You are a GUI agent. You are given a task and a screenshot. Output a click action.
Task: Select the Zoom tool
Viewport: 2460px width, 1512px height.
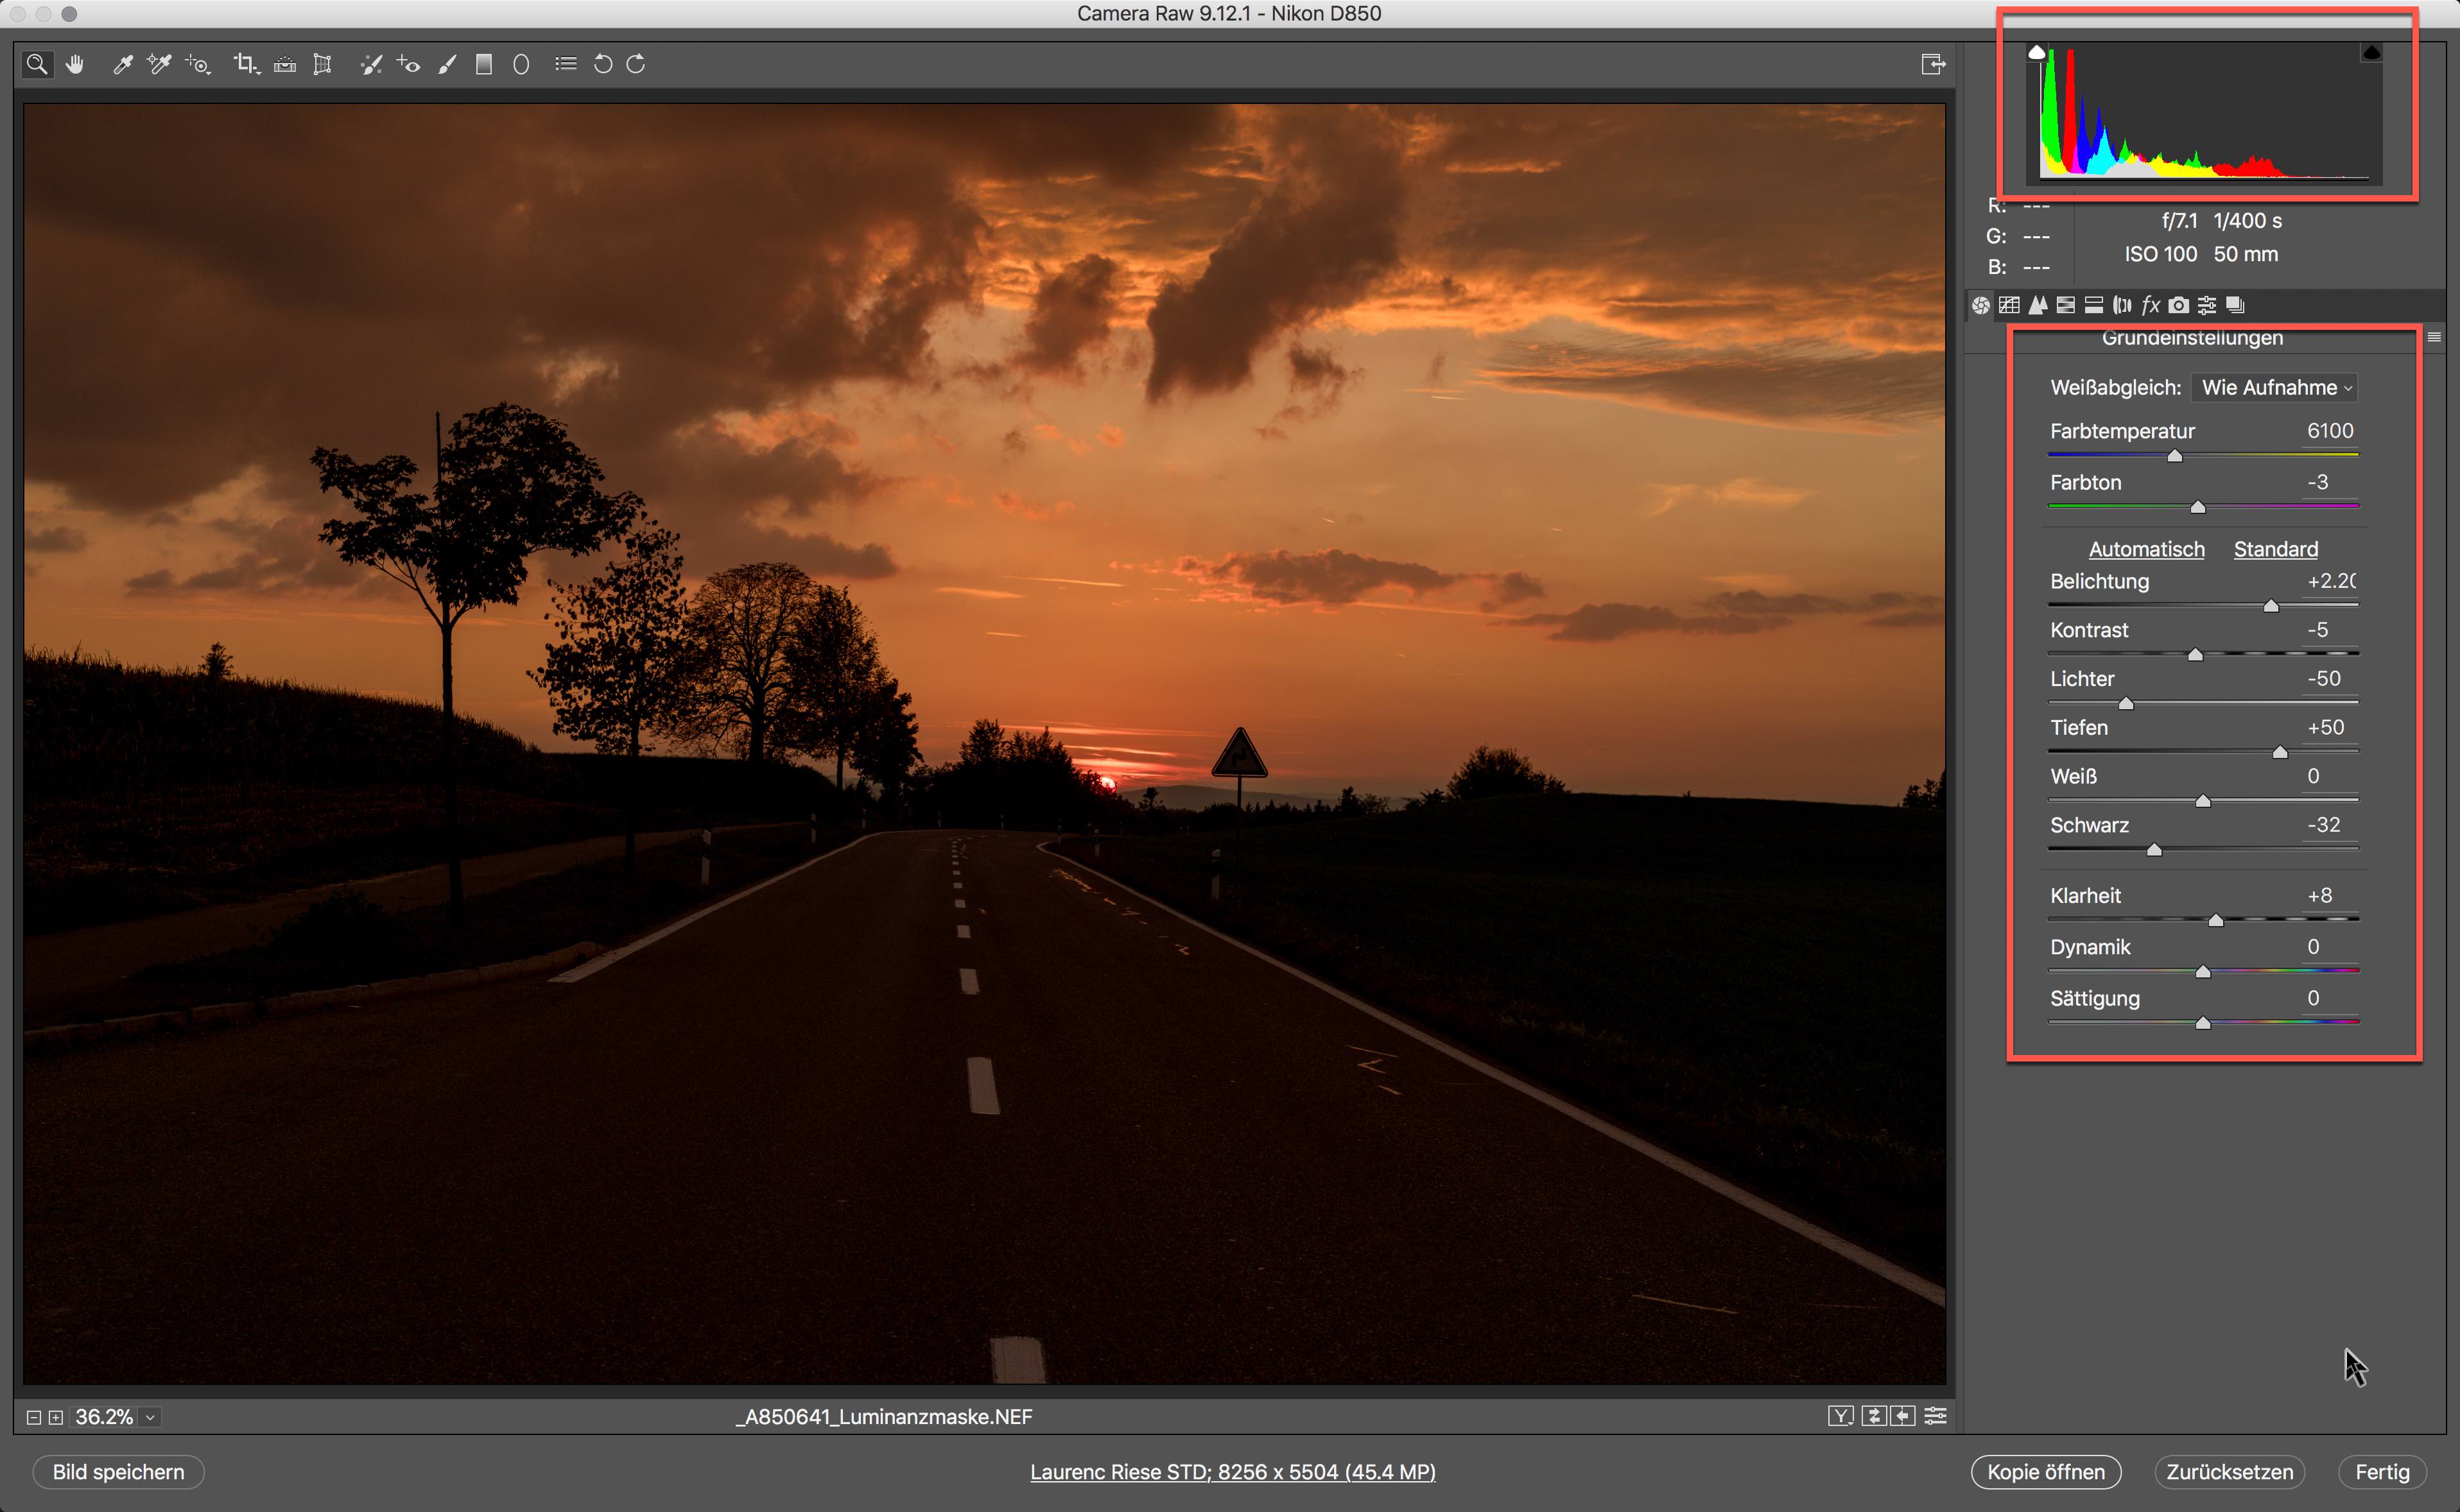tap(37, 65)
